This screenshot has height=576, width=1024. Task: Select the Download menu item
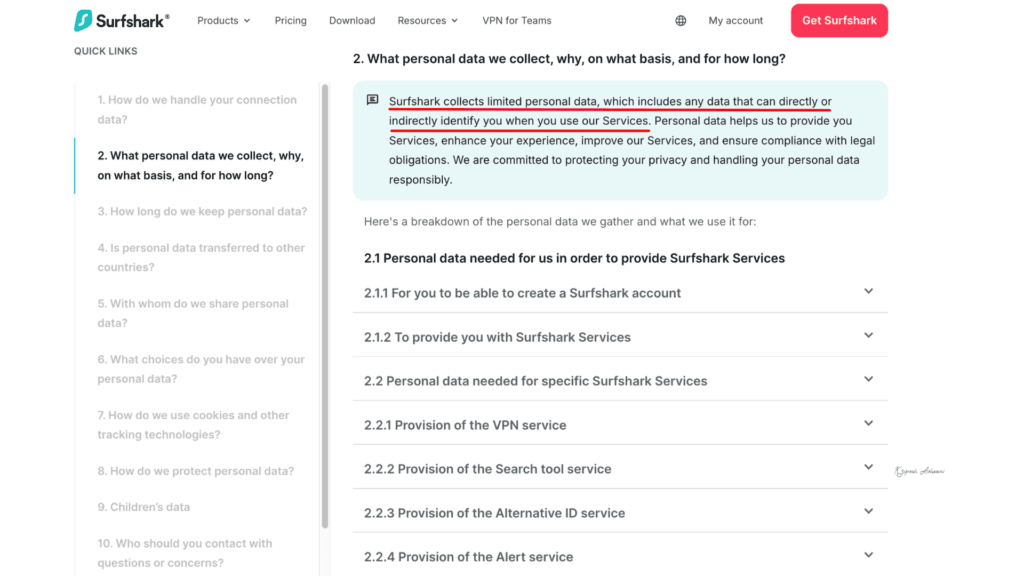(352, 19)
